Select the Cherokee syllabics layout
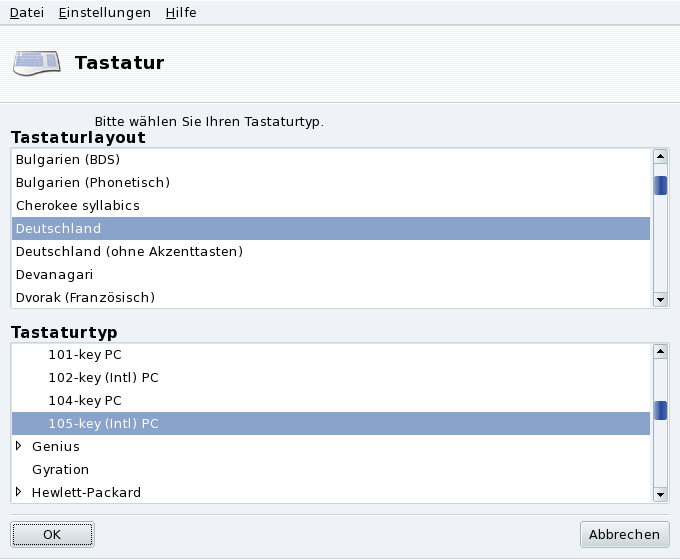680x560 pixels. pos(77,205)
